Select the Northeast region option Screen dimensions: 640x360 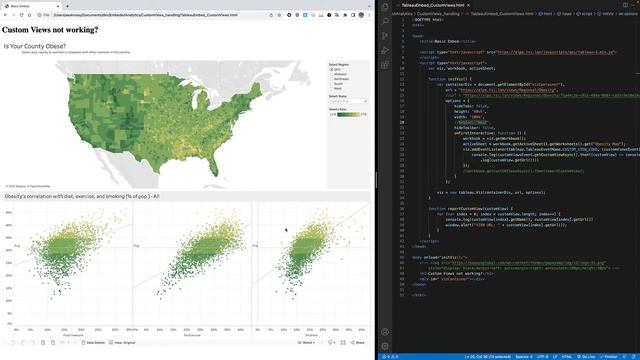point(339,79)
